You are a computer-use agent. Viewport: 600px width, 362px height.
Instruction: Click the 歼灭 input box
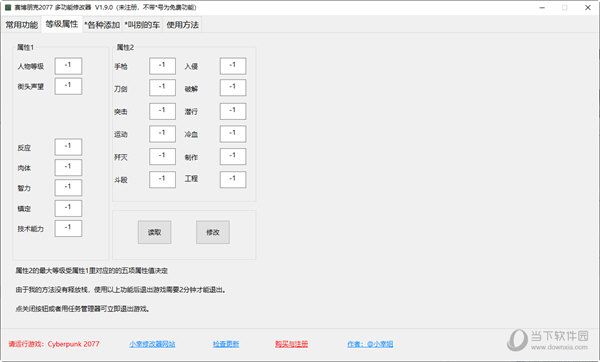point(162,157)
